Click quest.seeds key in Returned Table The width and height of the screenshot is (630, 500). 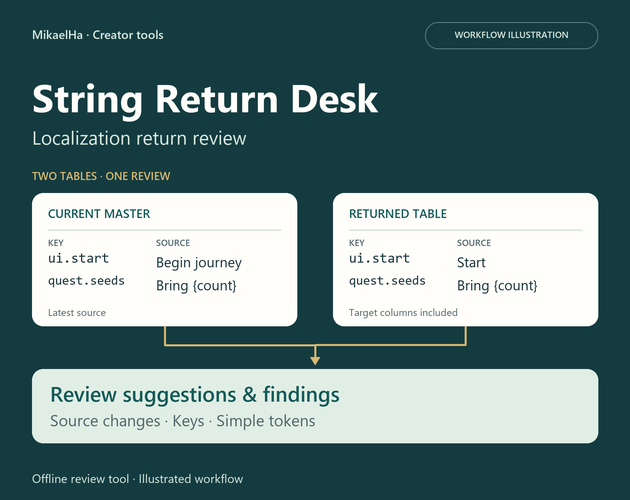click(387, 281)
